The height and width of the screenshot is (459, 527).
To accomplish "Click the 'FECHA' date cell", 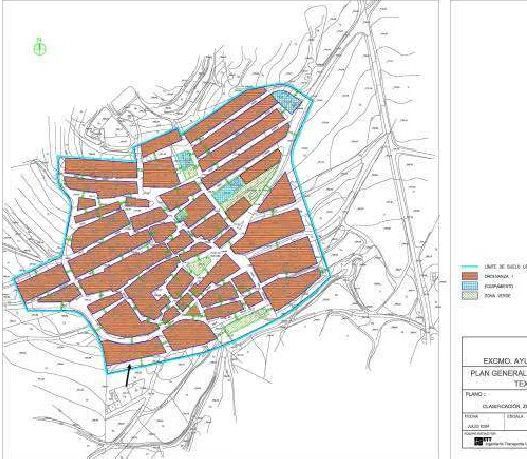I will 484,421.
